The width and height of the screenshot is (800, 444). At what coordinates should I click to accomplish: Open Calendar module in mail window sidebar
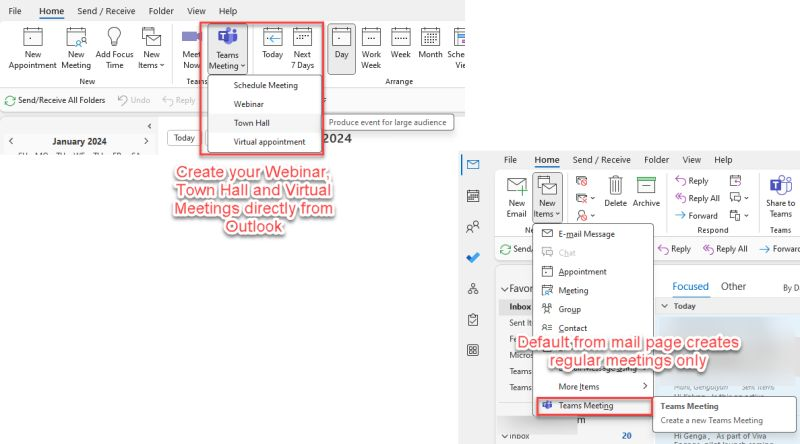tap(473, 195)
